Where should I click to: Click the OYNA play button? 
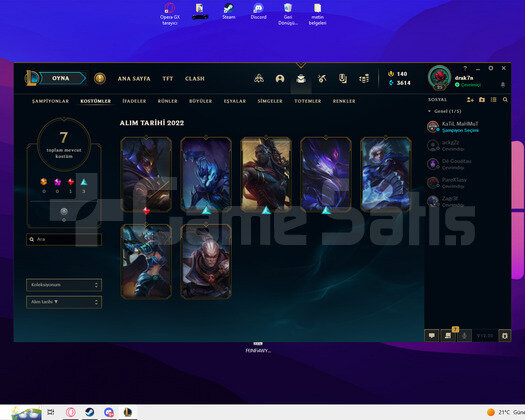(x=62, y=78)
